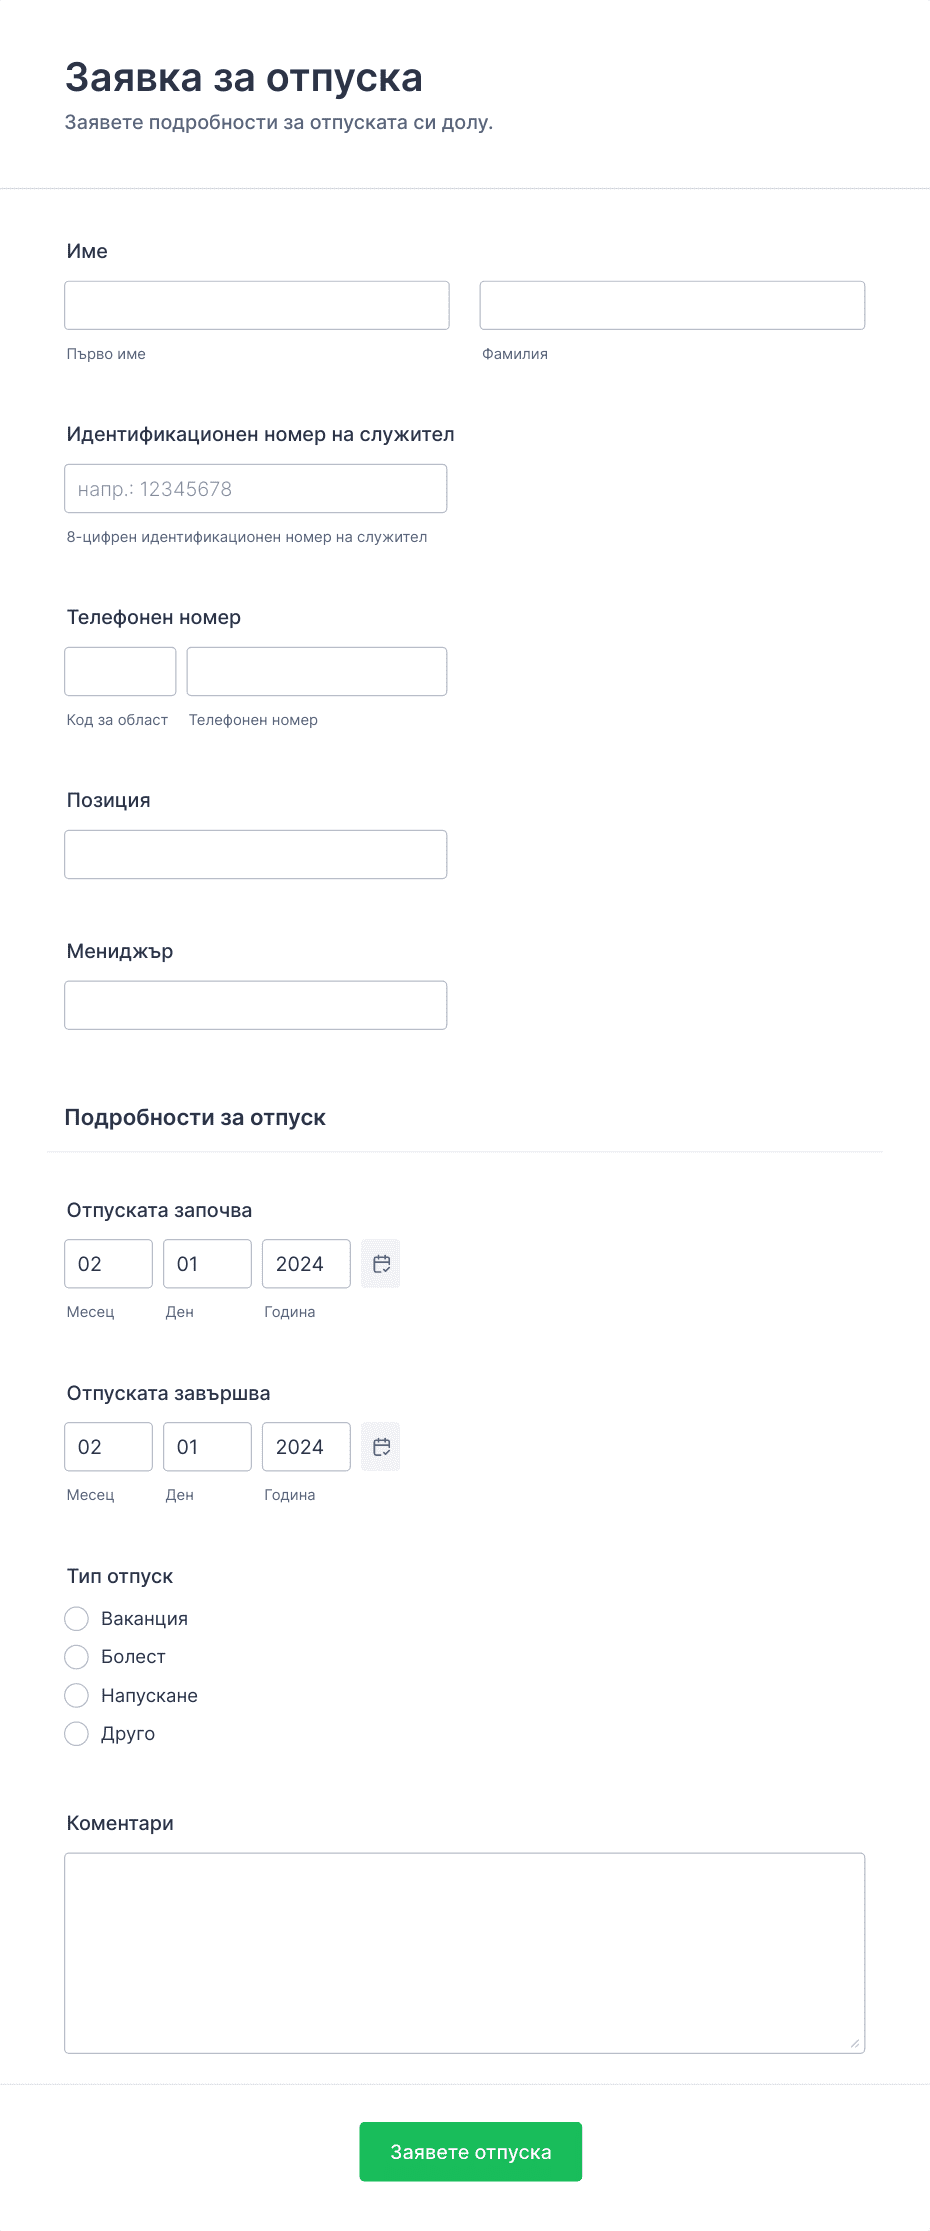Focus the Първо име field
The image size is (930, 2231).
pyautogui.click(x=257, y=305)
